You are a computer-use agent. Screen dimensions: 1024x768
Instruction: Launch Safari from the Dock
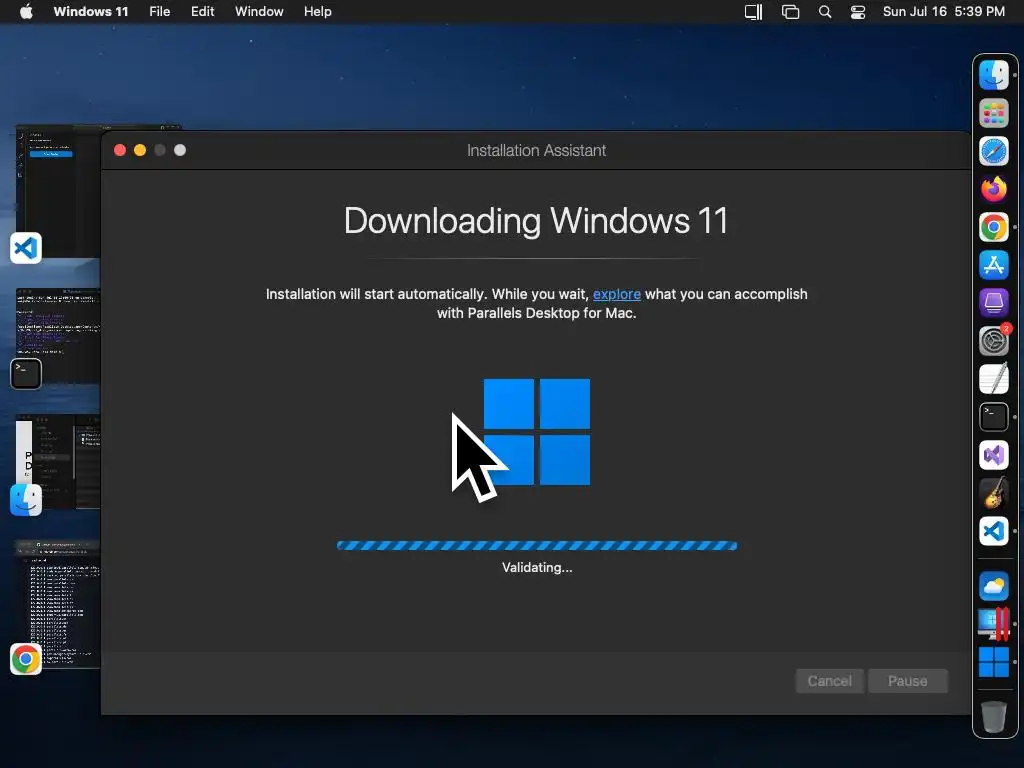(993, 152)
